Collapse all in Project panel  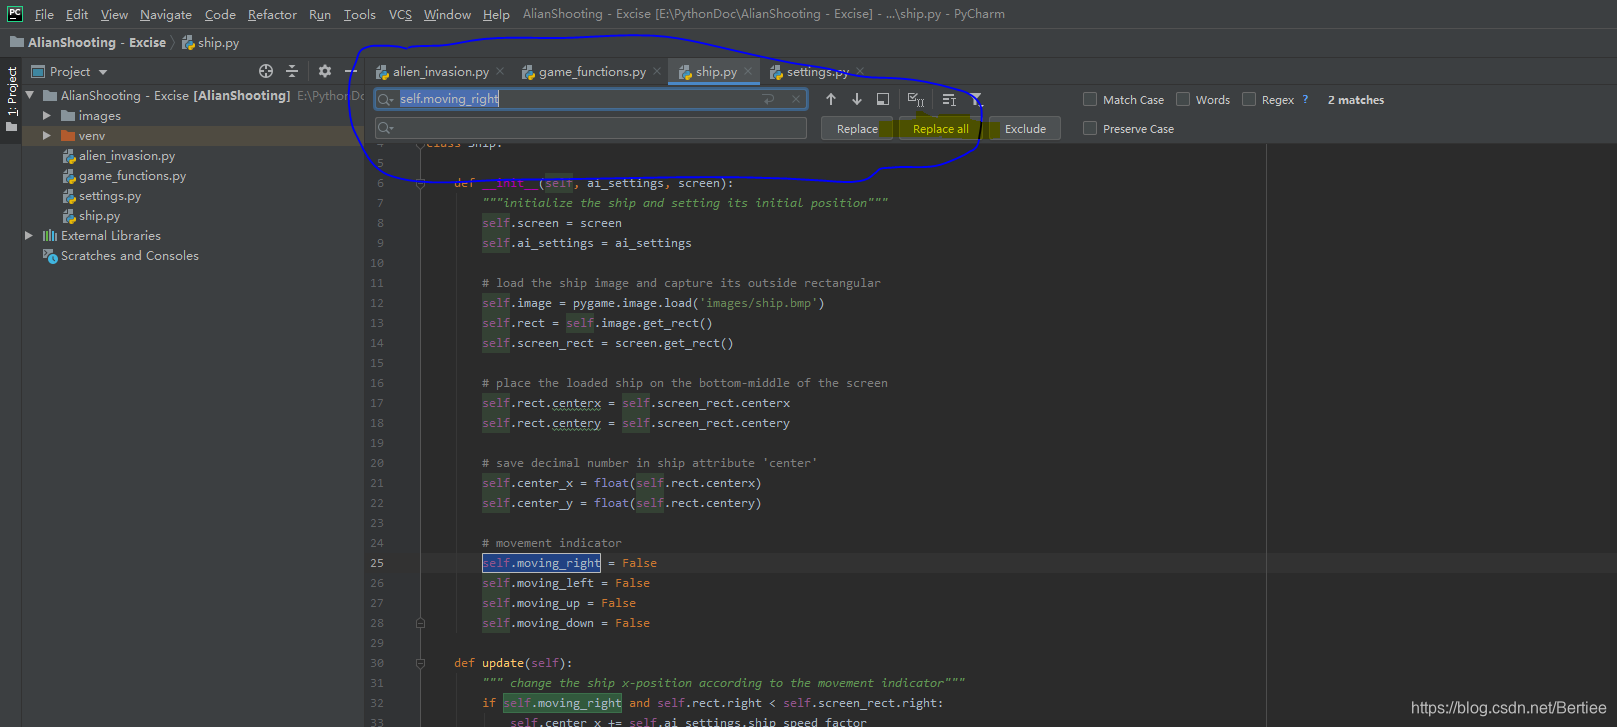click(292, 71)
